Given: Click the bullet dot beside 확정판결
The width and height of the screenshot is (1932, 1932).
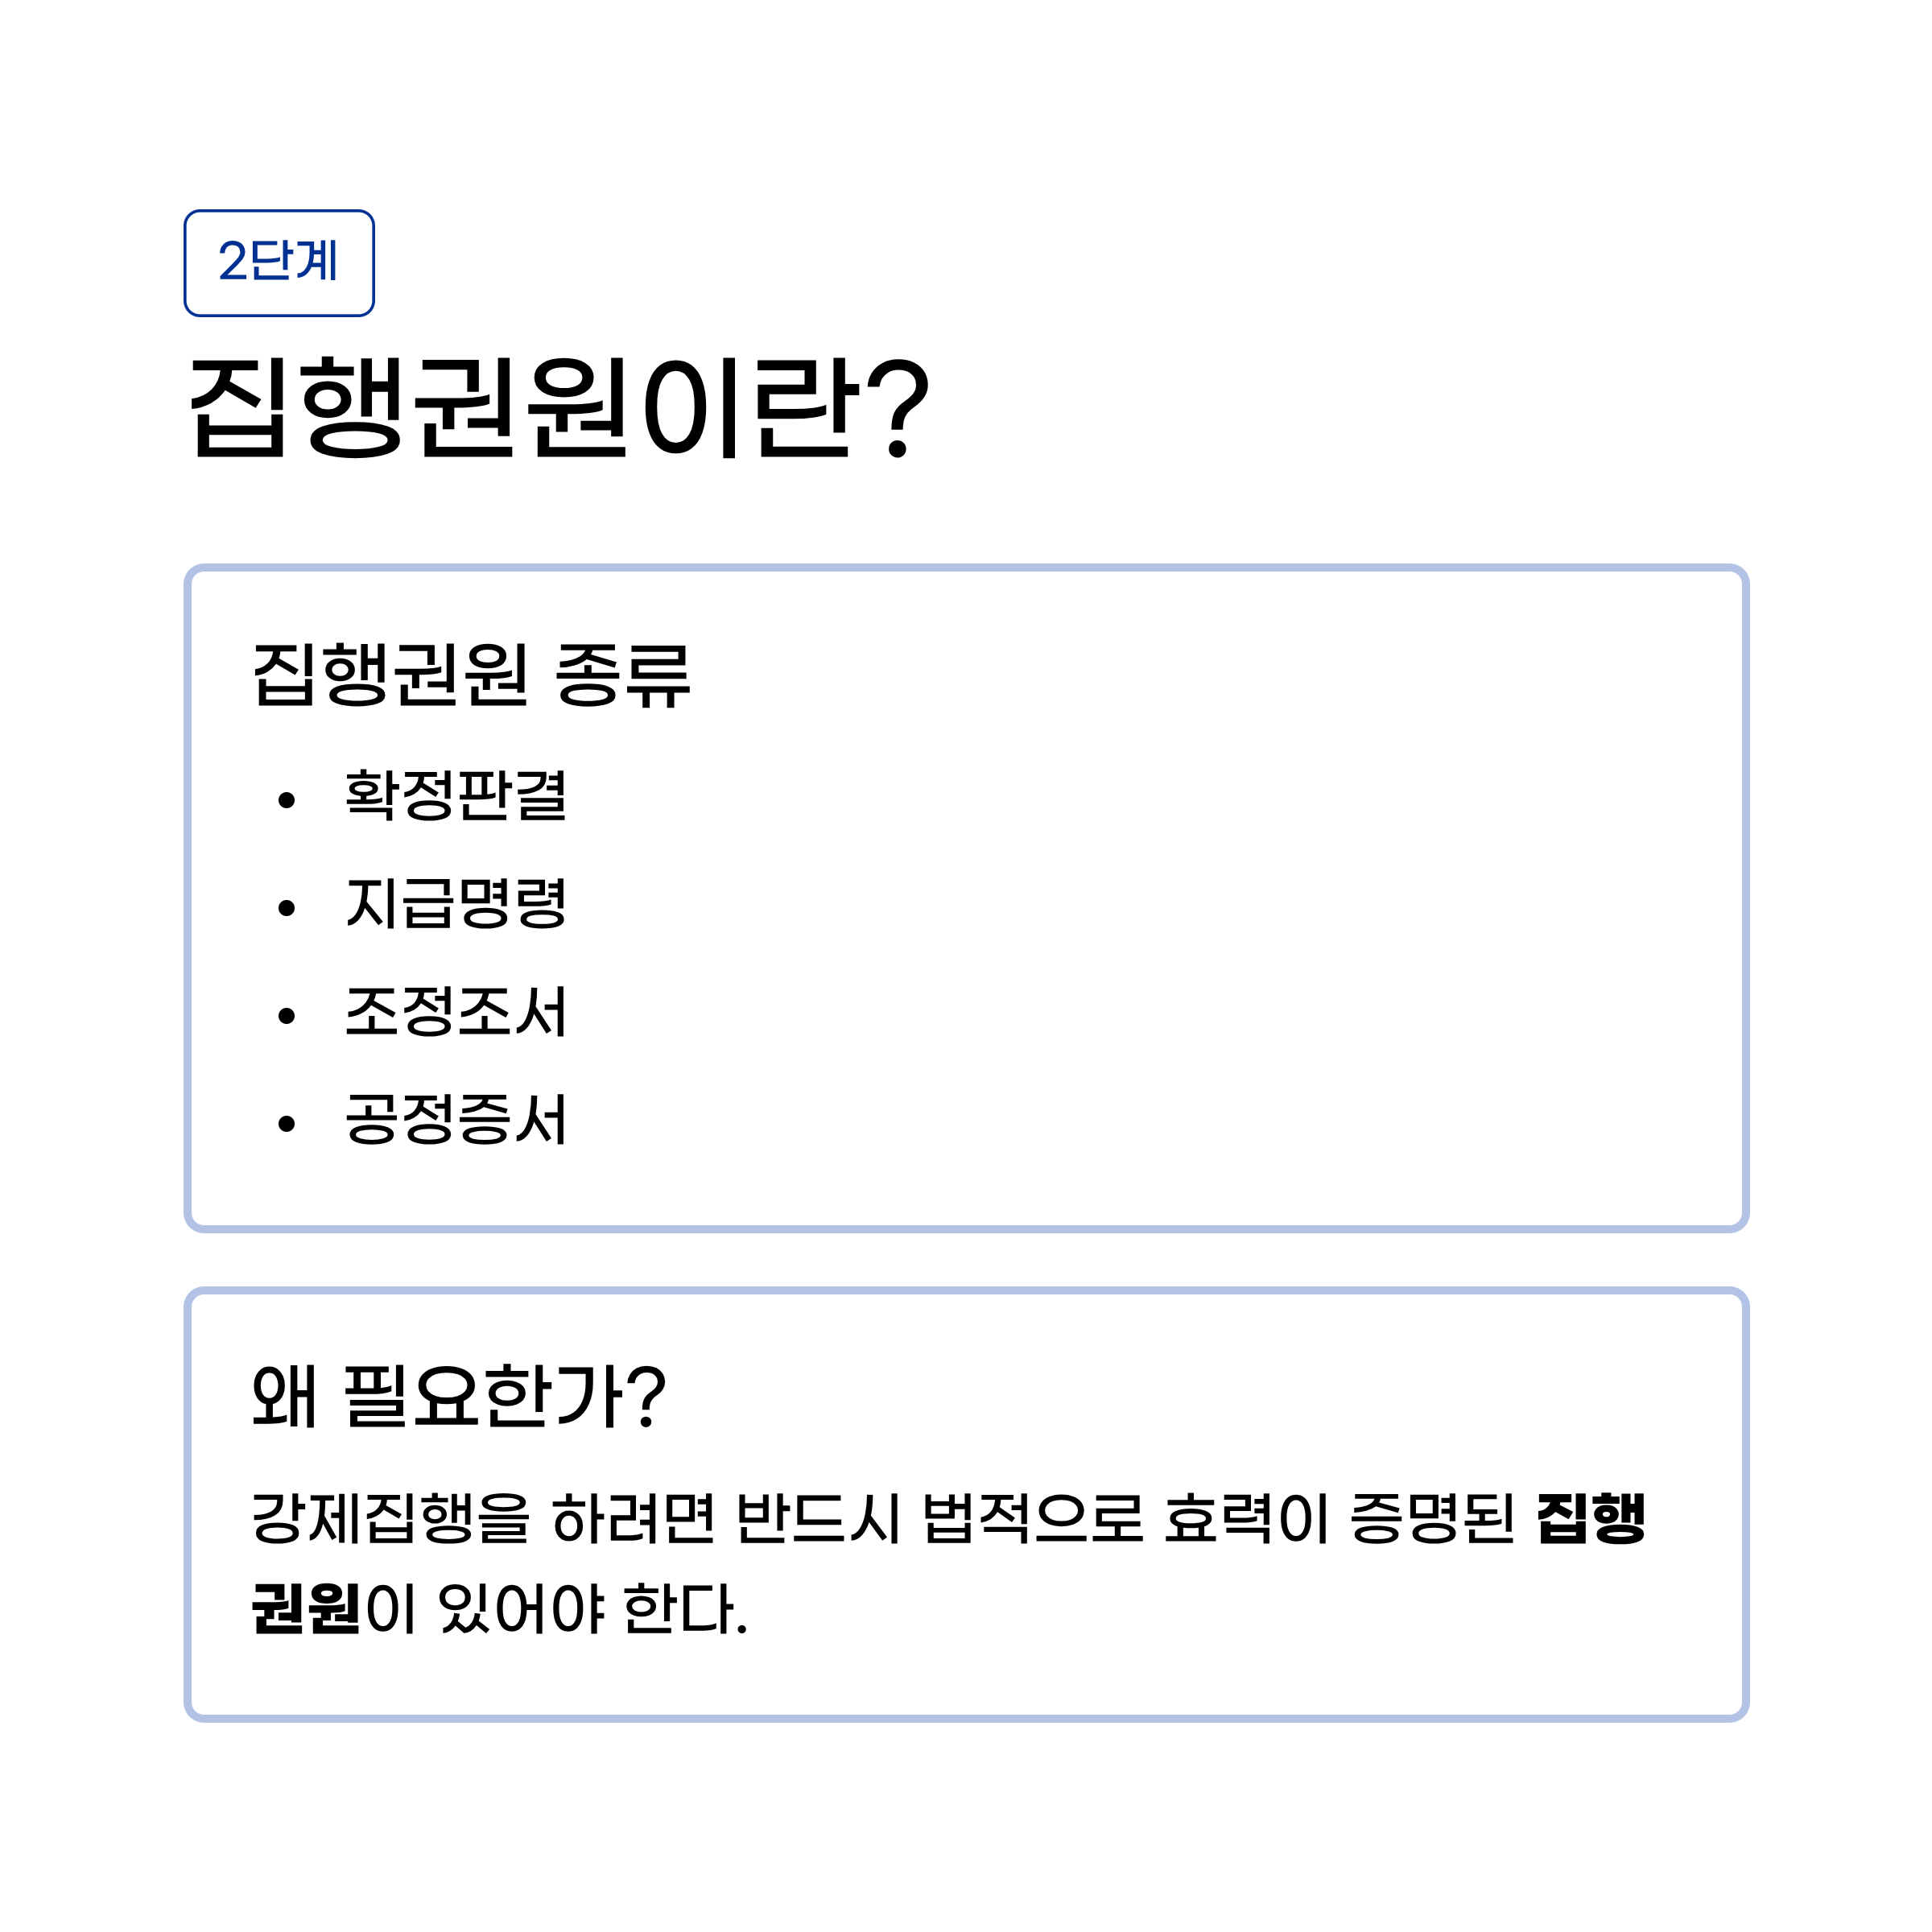Looking at the screenshot, I should tap(287, 800).
